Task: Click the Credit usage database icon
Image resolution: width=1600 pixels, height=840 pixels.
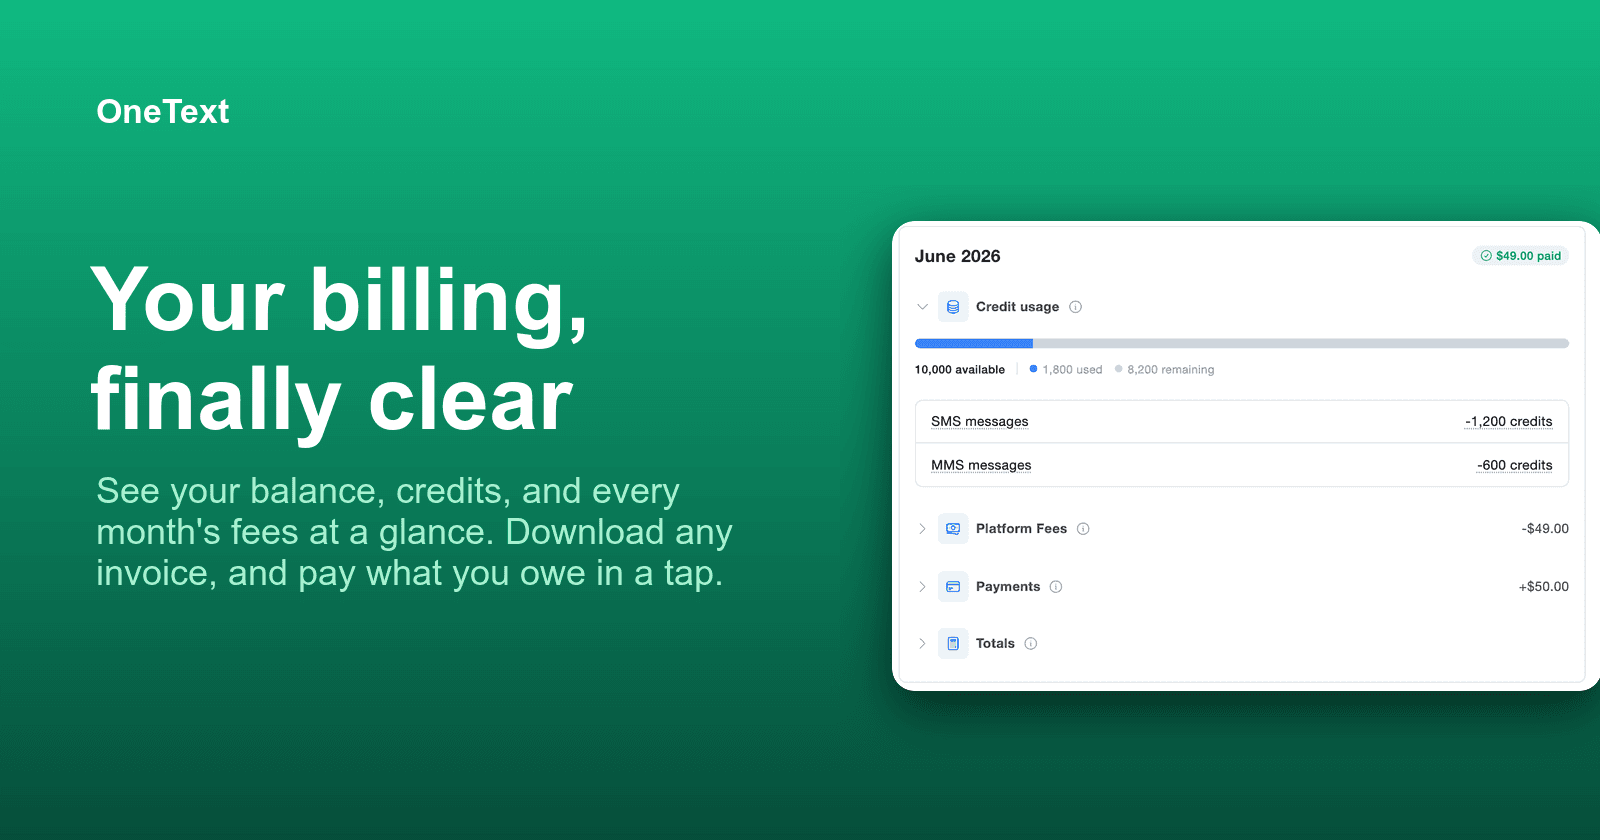Action: click(953, 307)
